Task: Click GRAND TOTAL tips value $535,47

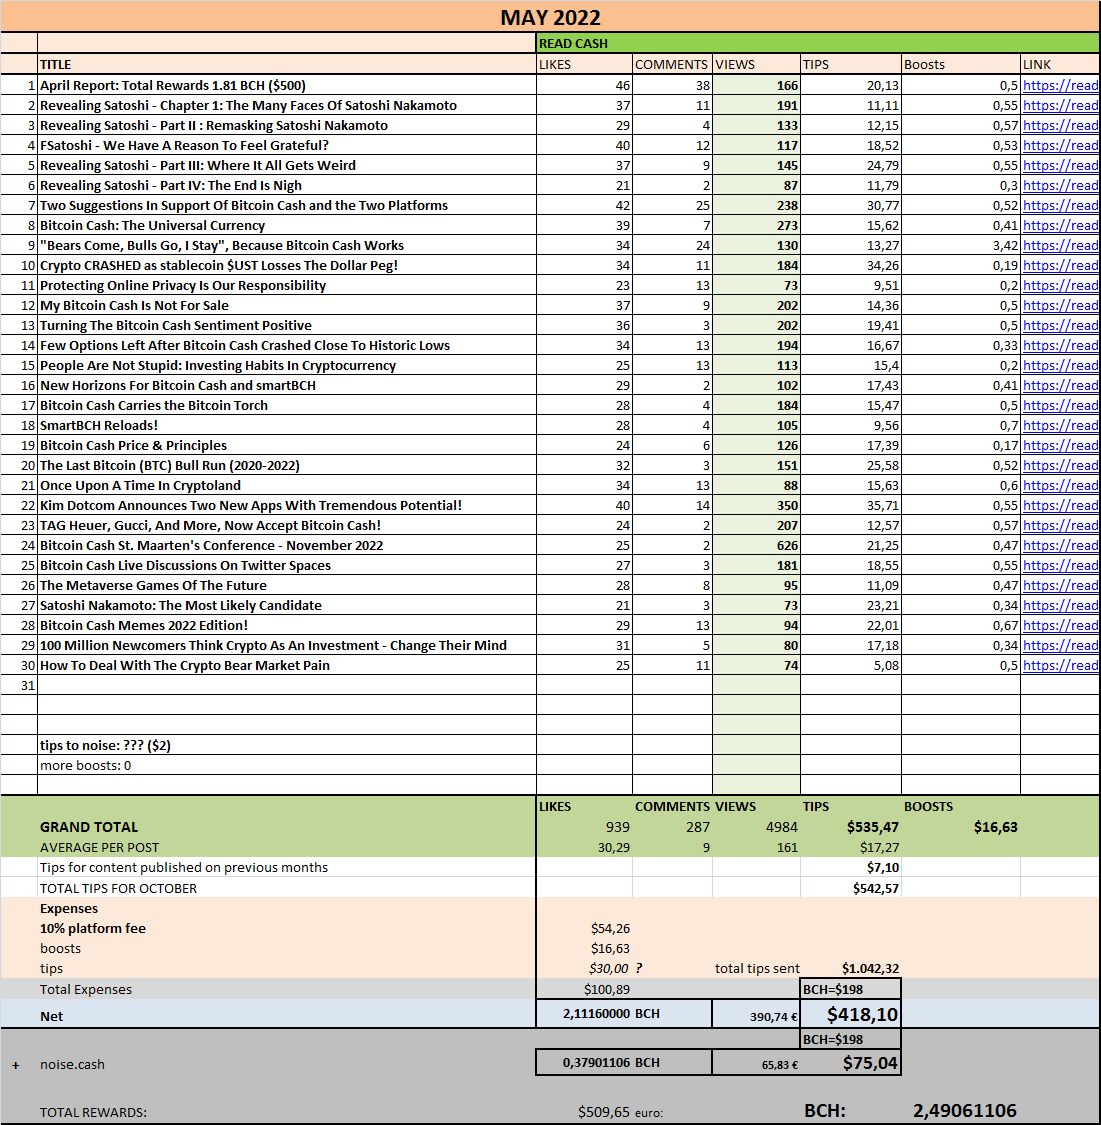Action: (x=872, y=827)
